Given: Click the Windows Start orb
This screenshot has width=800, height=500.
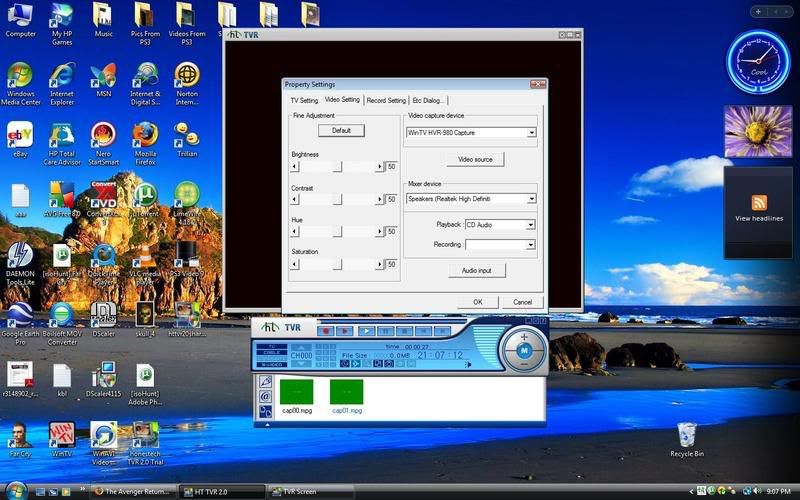Looking at the screenshot, I should tap(15, 491).
